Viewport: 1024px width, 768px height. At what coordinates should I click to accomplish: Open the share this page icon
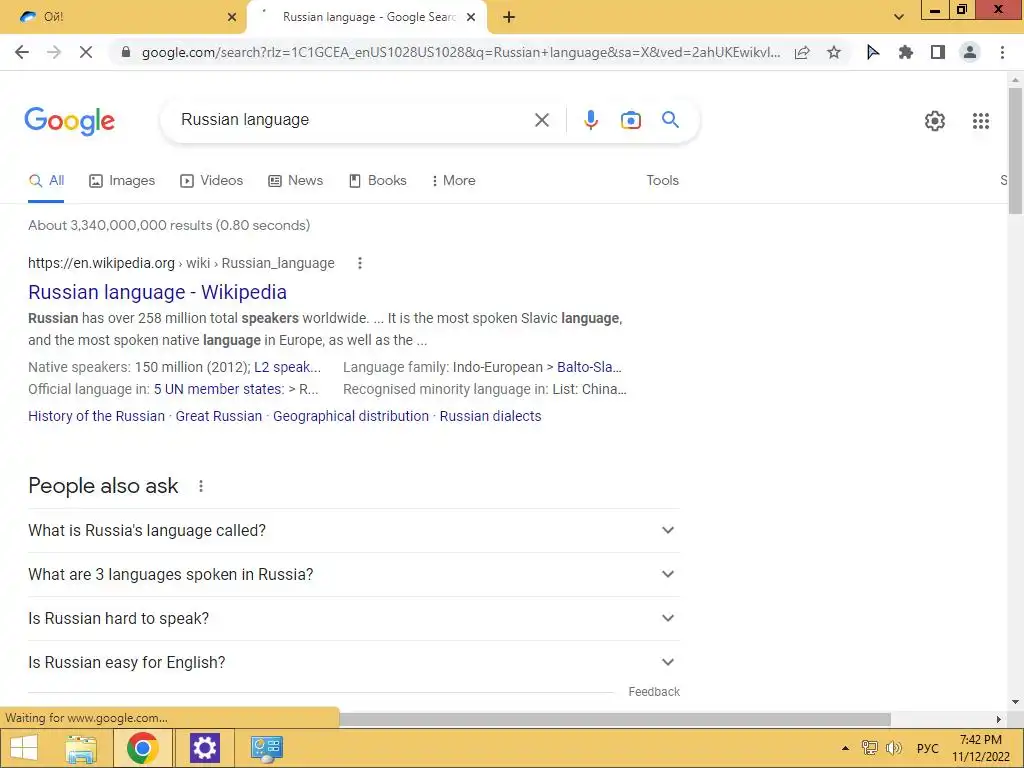pos(802,52)
